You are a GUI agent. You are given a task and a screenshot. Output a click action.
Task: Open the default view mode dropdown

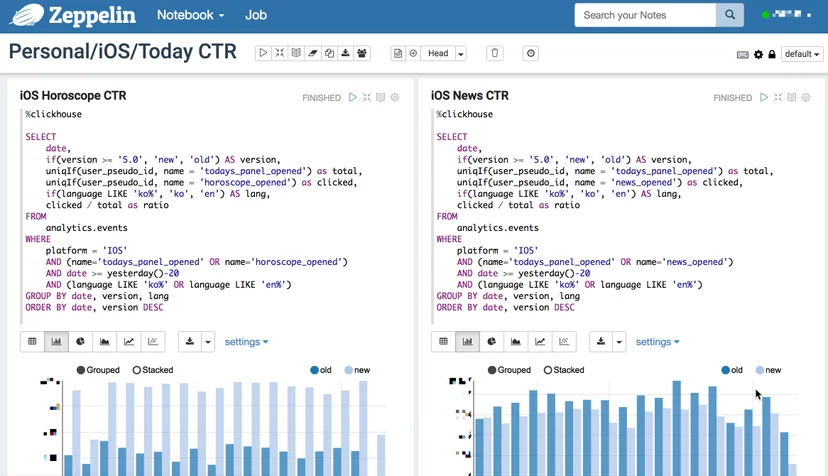[802, 54]
